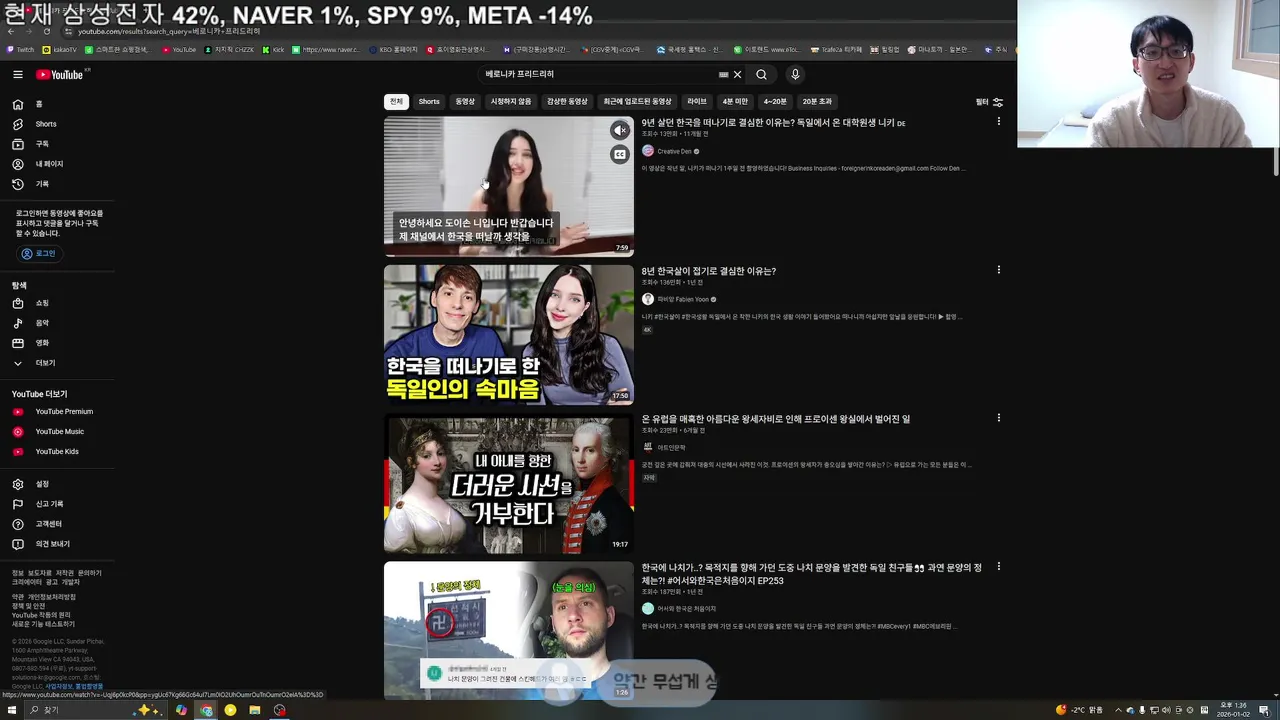Image resolution: width=1280 pixels, height=720 pixels.
Task: Open YouTube Kids link
Action: click(x=57, y=452)
